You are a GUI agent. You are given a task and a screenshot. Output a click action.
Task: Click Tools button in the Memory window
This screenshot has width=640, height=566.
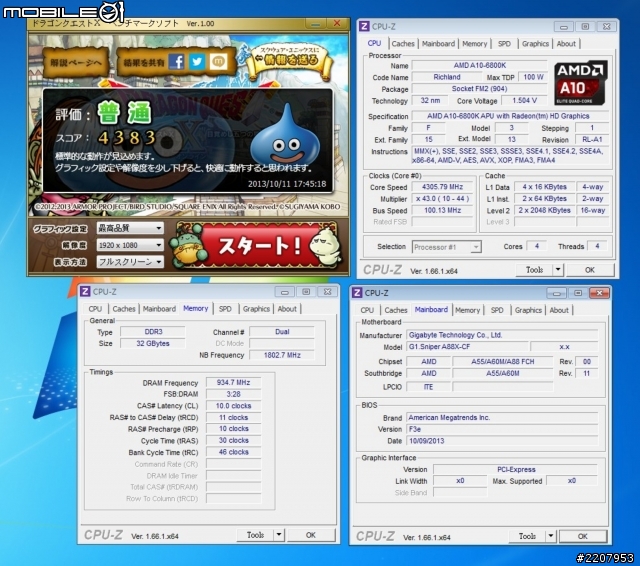(255, 535)
